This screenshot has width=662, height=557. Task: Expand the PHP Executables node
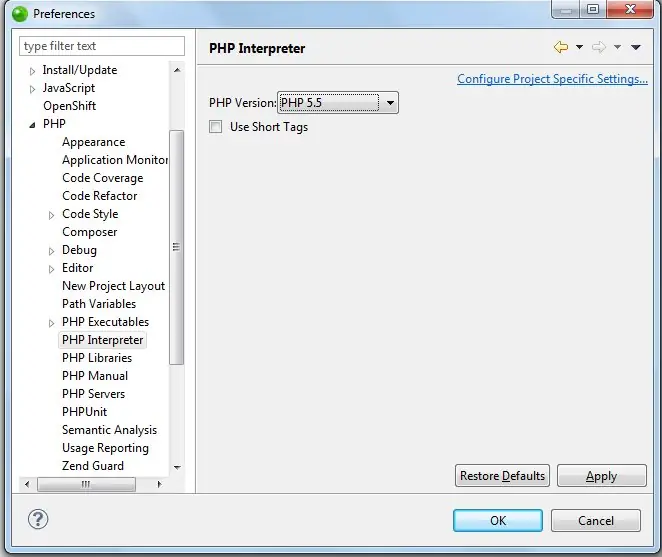click(51, 323)
